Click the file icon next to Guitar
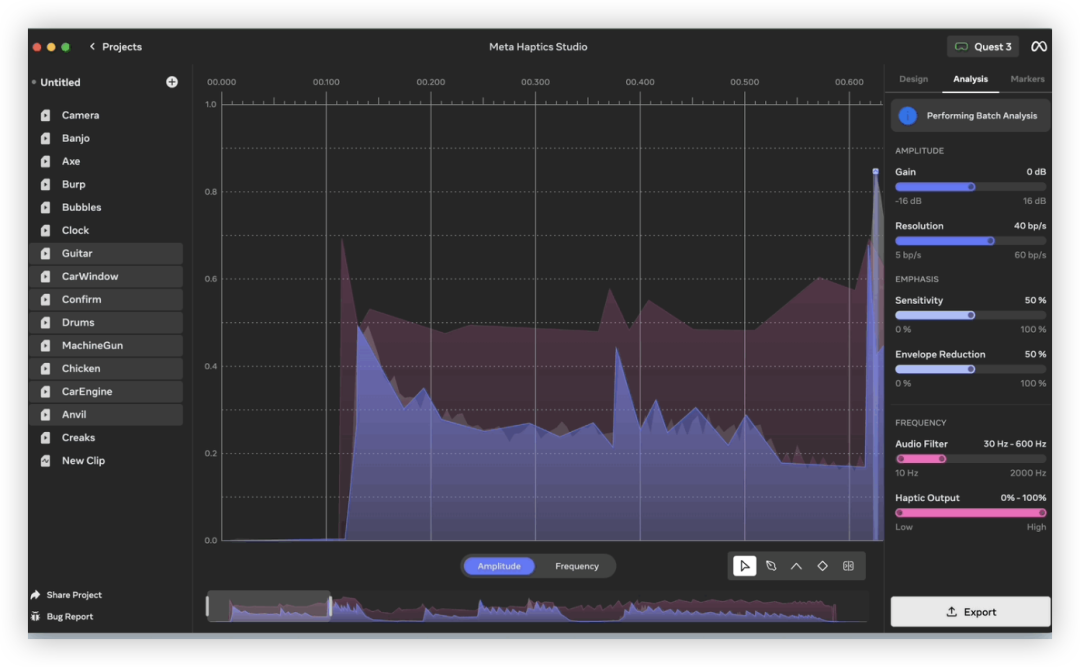 45,254
